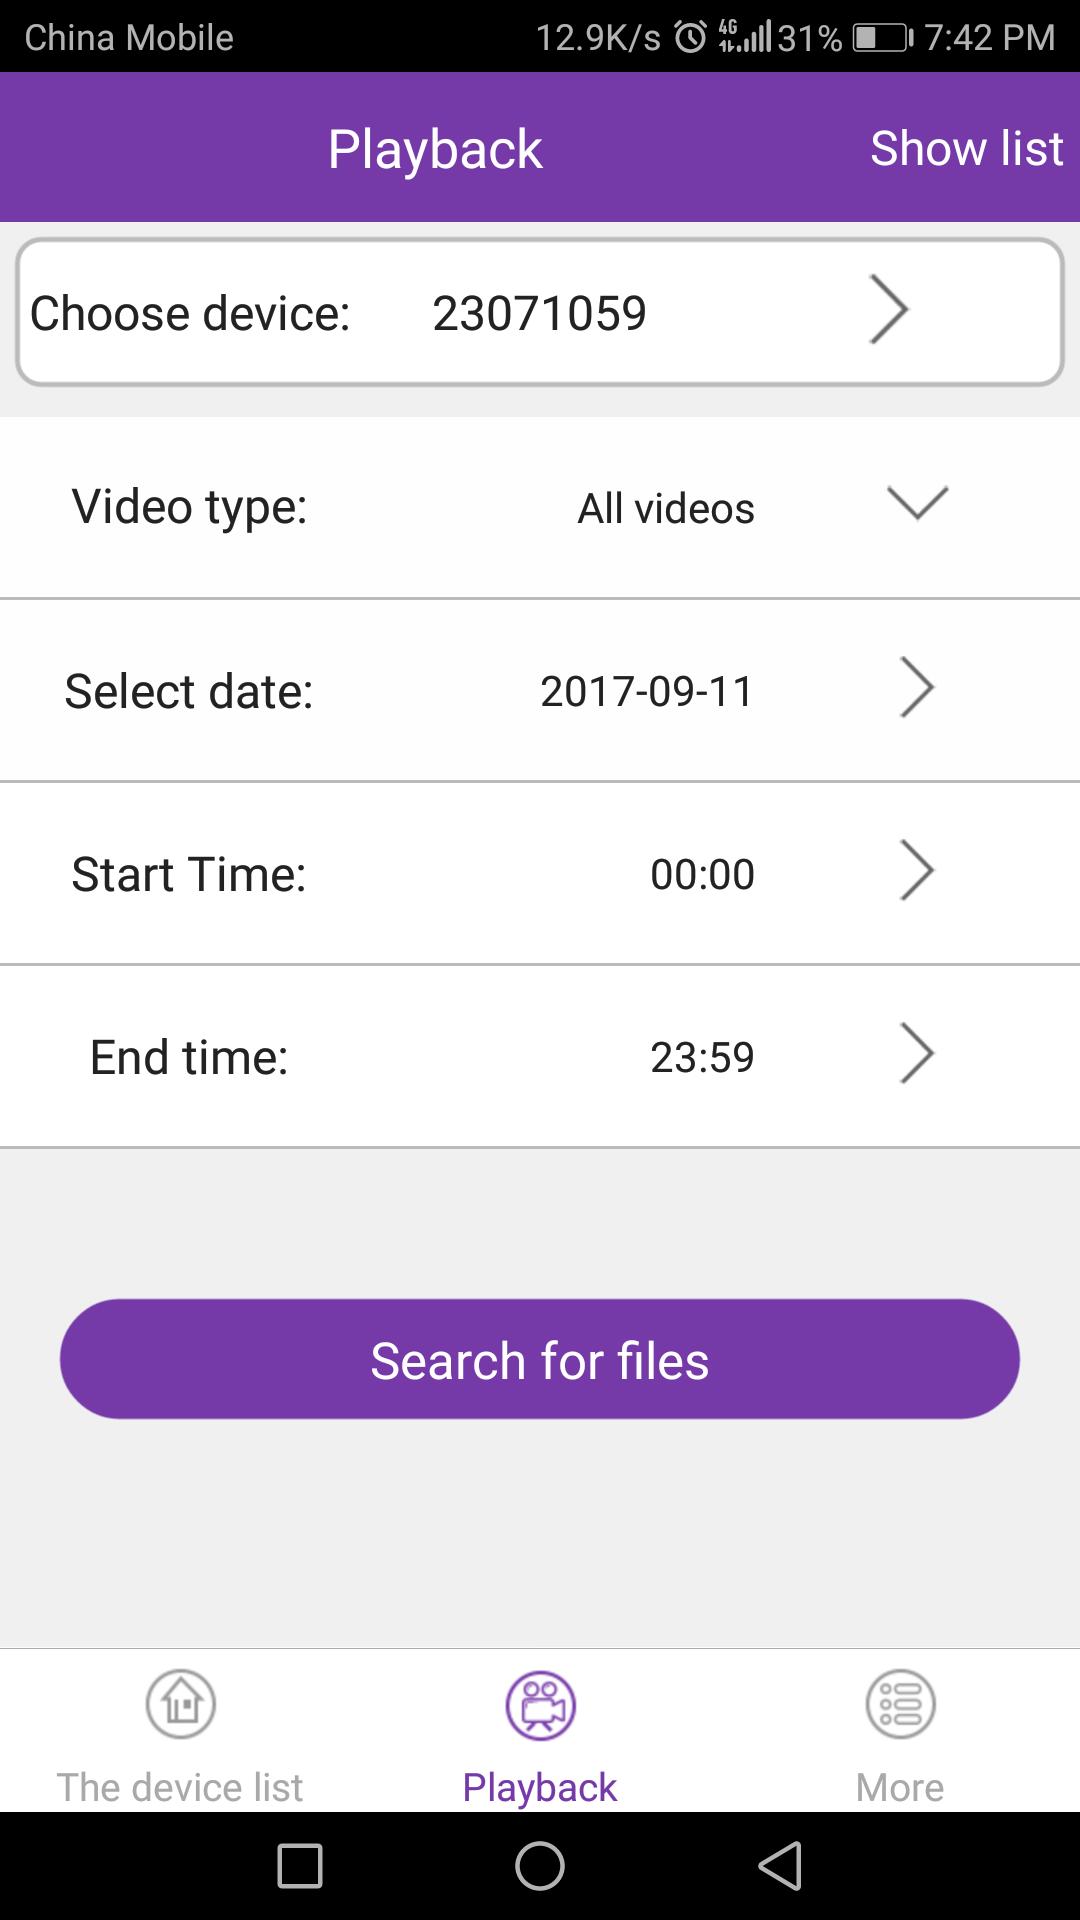Tap the More list icon
This screenshot has height=1920, width=1080.
900,1703
